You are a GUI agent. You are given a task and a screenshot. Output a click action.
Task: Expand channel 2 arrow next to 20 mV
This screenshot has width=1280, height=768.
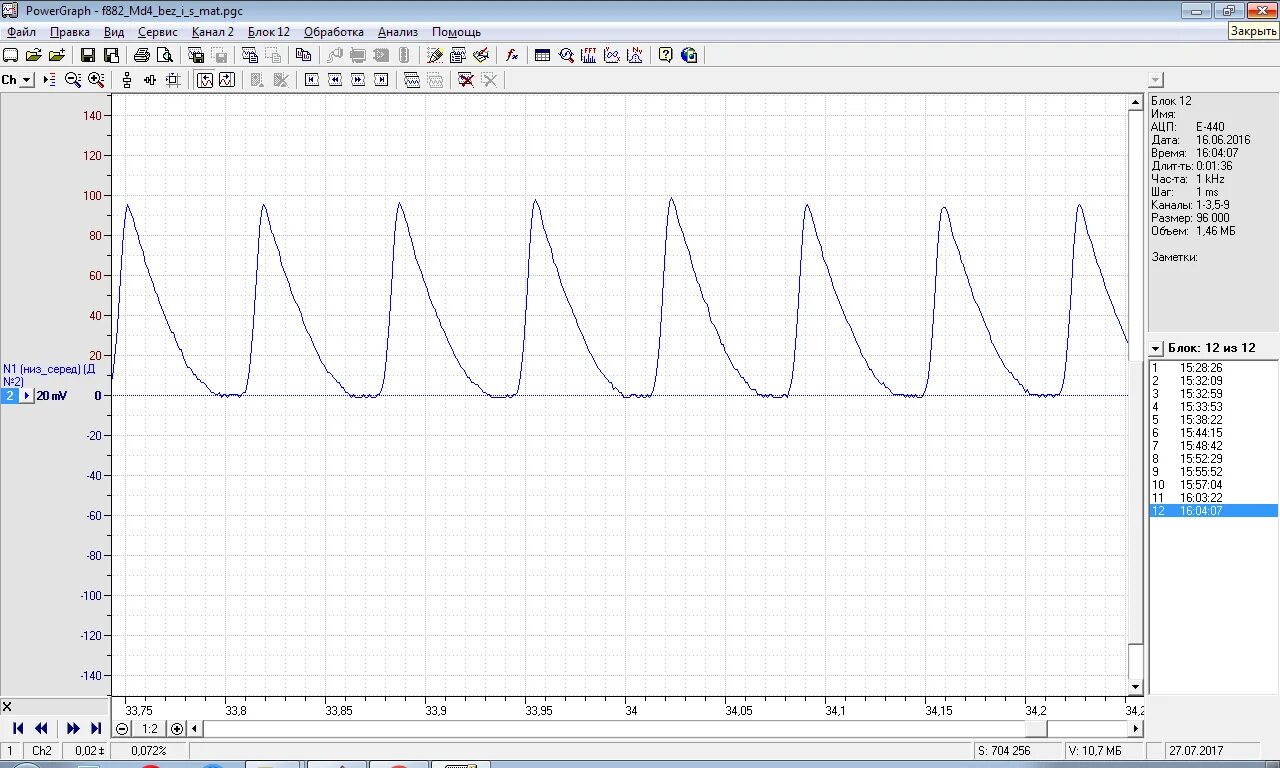(x=27, y=395)
